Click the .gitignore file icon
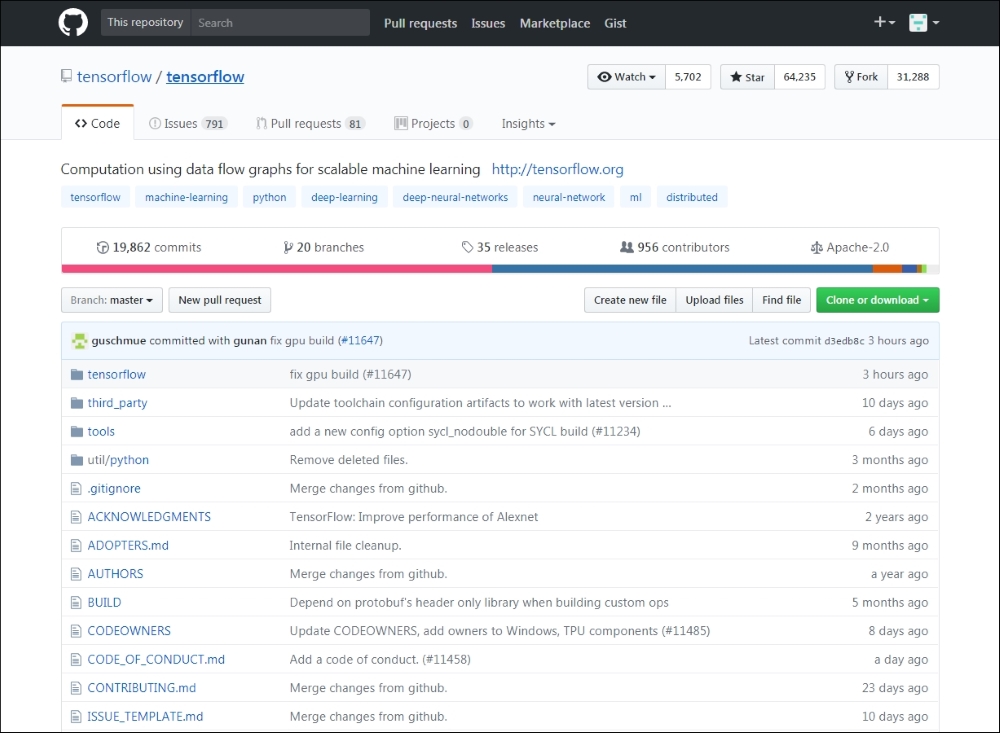This screenshot has width=1000, height=733. 76,489
